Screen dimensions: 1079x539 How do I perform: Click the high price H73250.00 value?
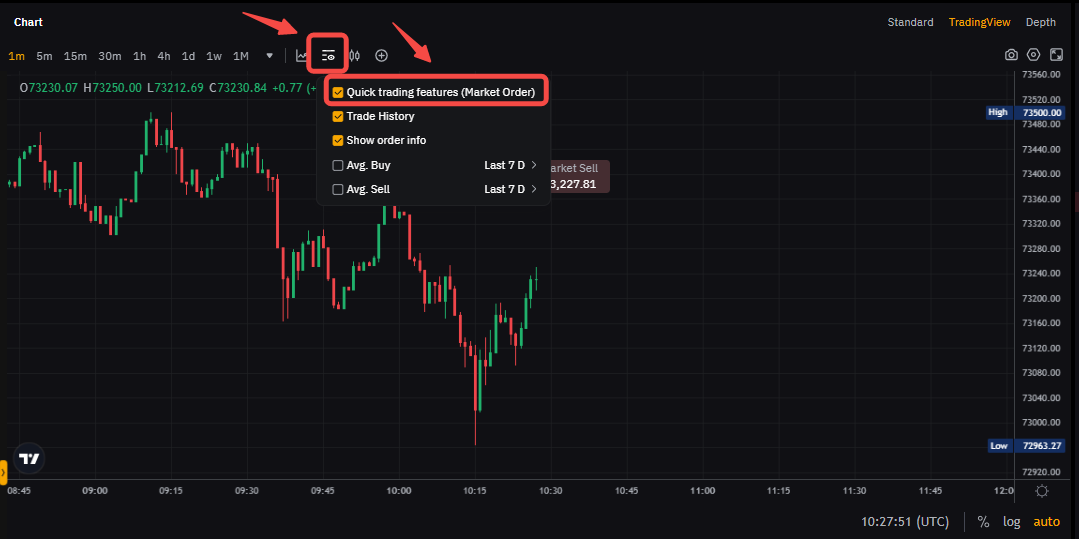pos(112,87)
